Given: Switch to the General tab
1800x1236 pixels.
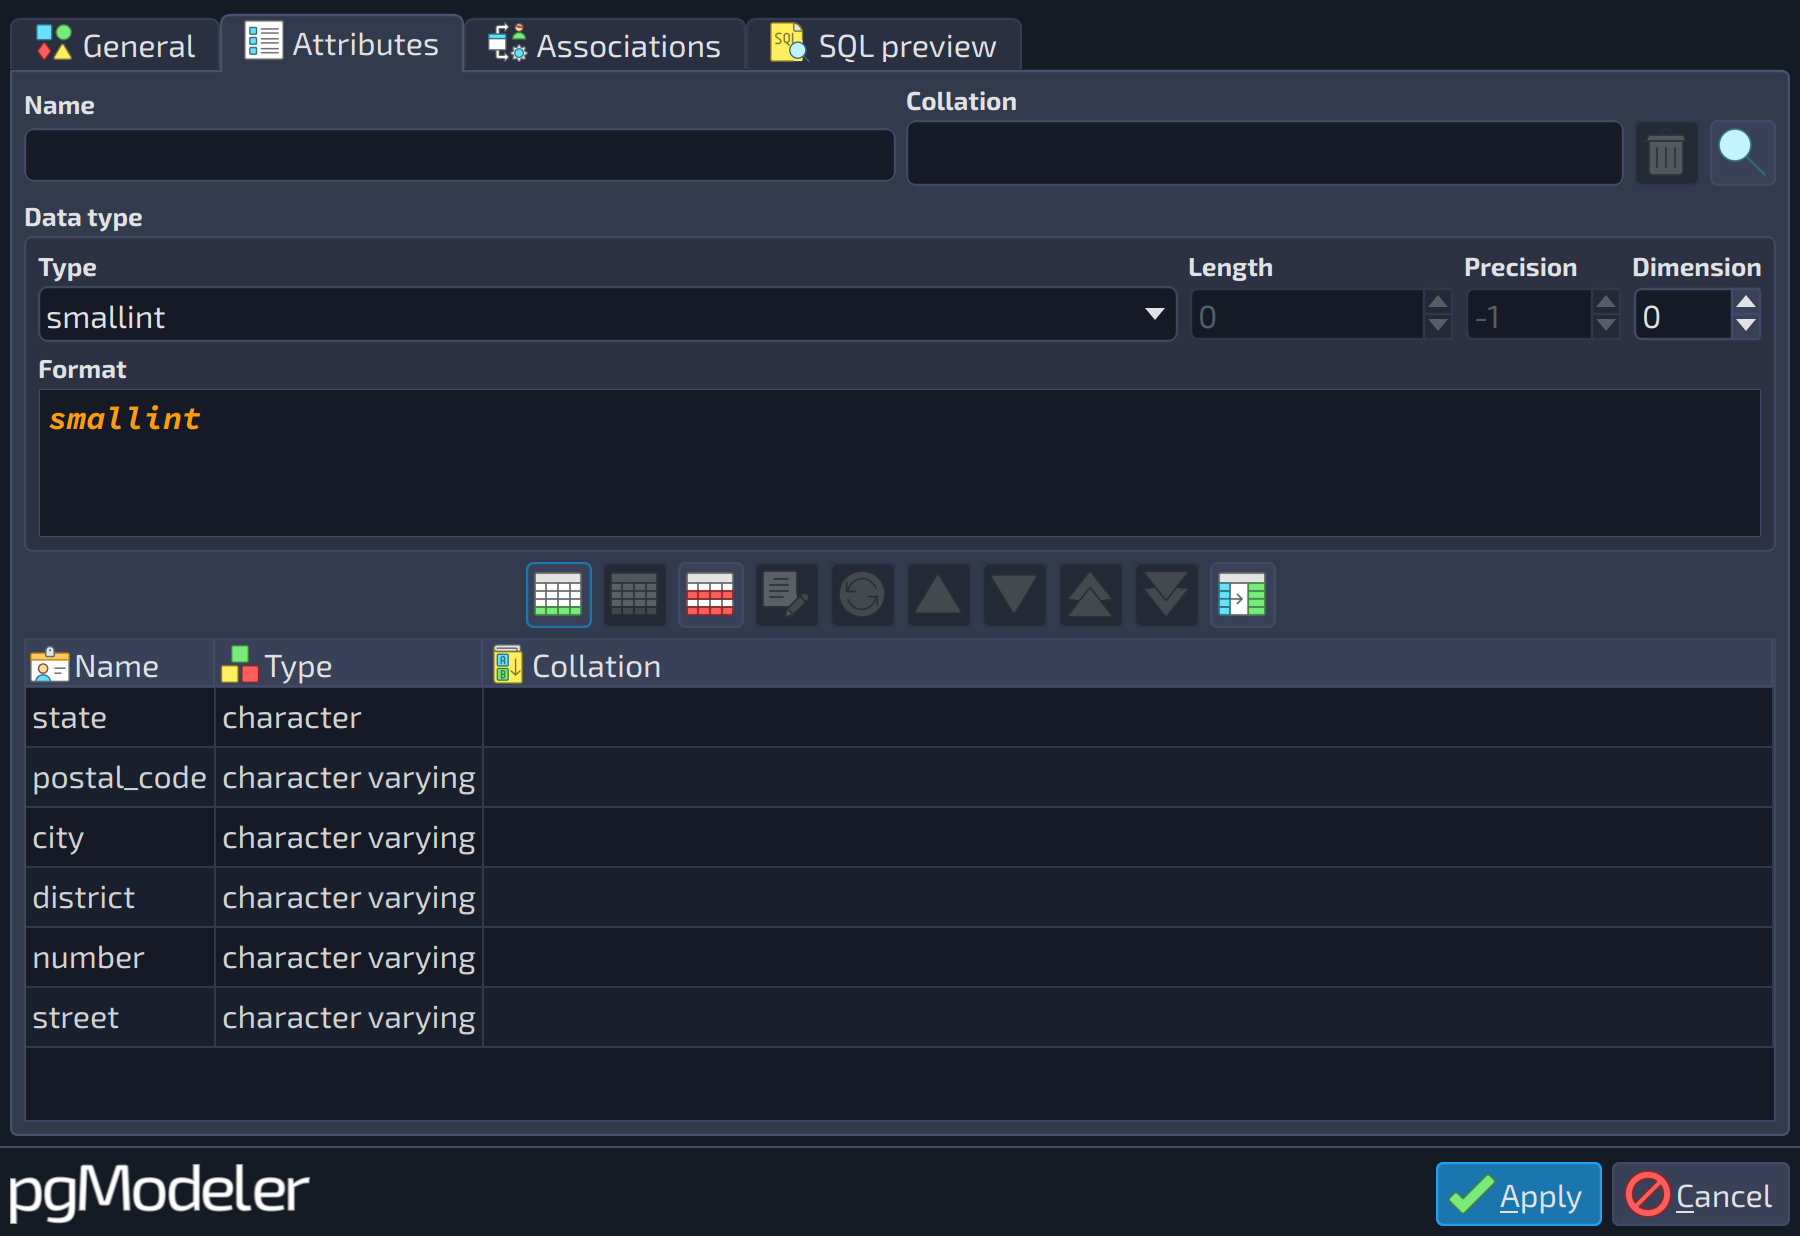Looking at the screenshot, I should click(116, 45).
